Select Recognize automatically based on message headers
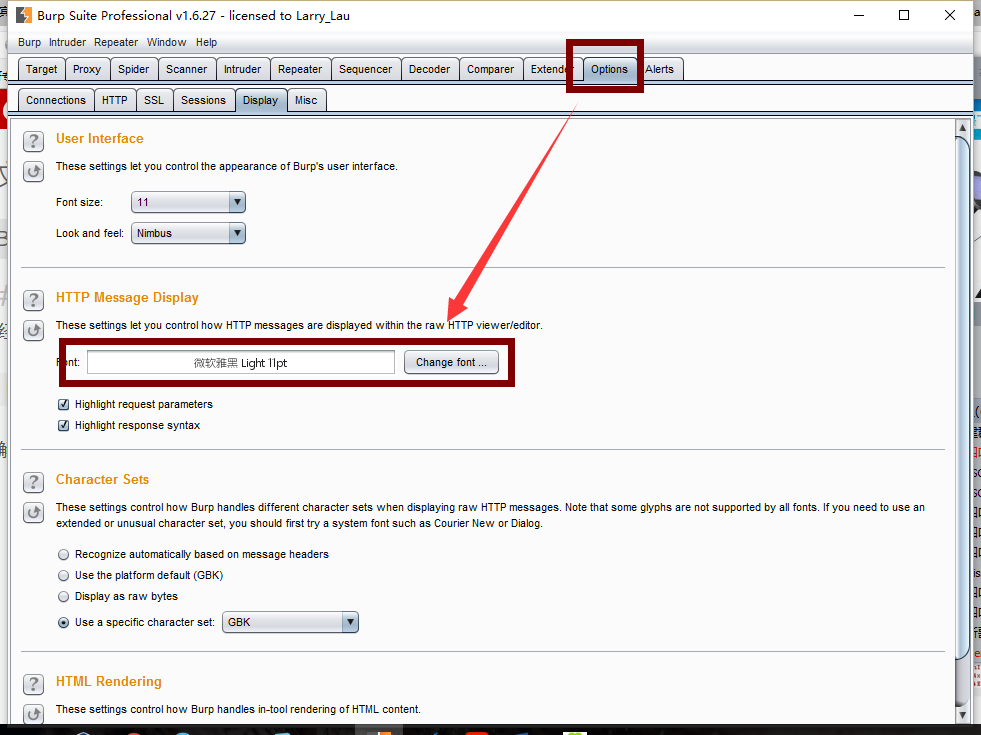This screenshot has width=981, height=735. (x=63, y=554)
